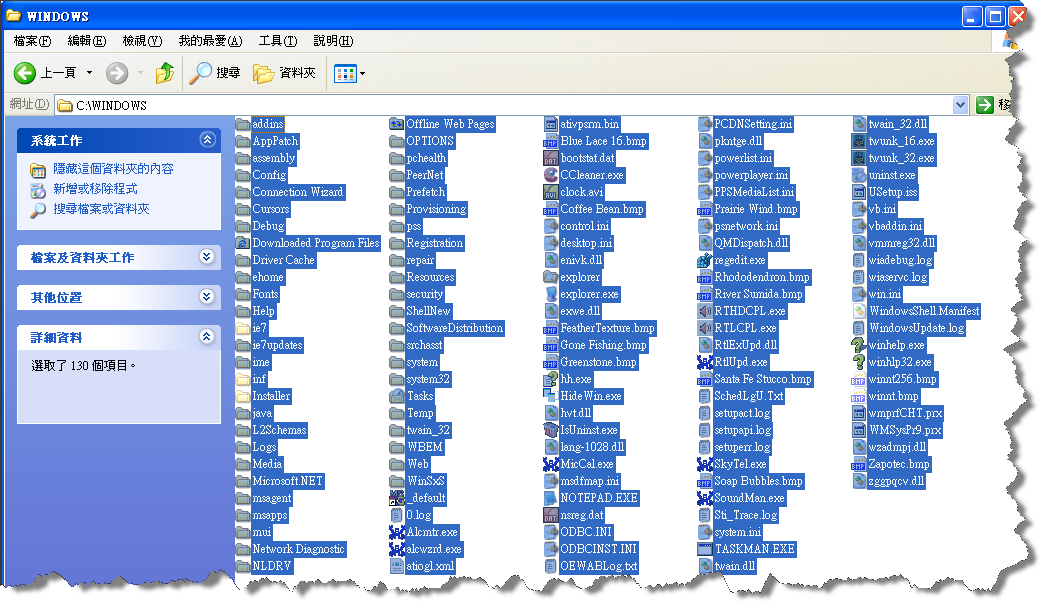Select Downloaded Program Files folder icon
The image size is (1041, 602).
point(243,243)
